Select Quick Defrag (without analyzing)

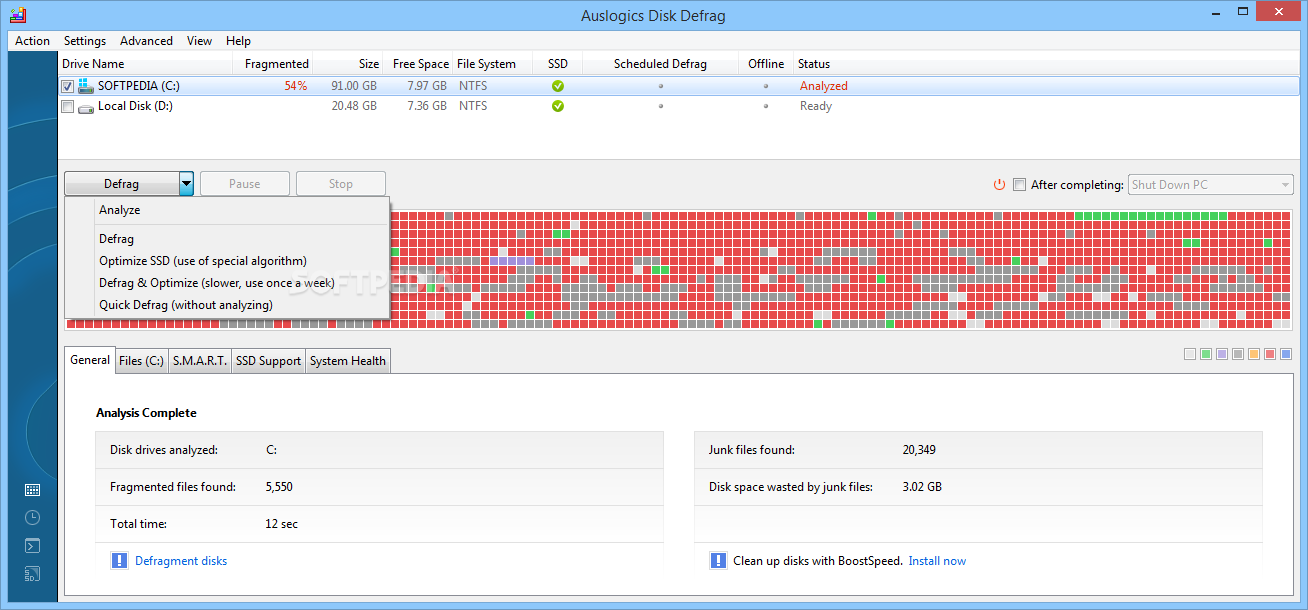(227, 305)
